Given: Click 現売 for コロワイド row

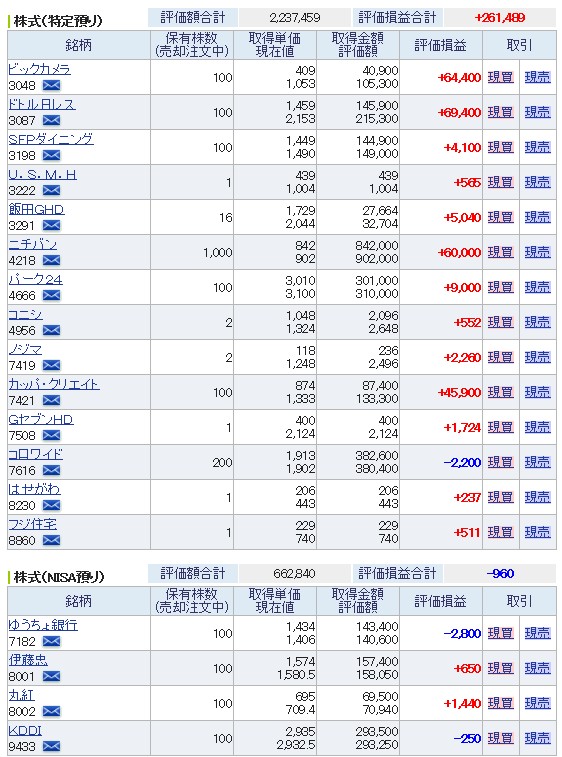Looking at the screenshot, I should tap(537, 462).
